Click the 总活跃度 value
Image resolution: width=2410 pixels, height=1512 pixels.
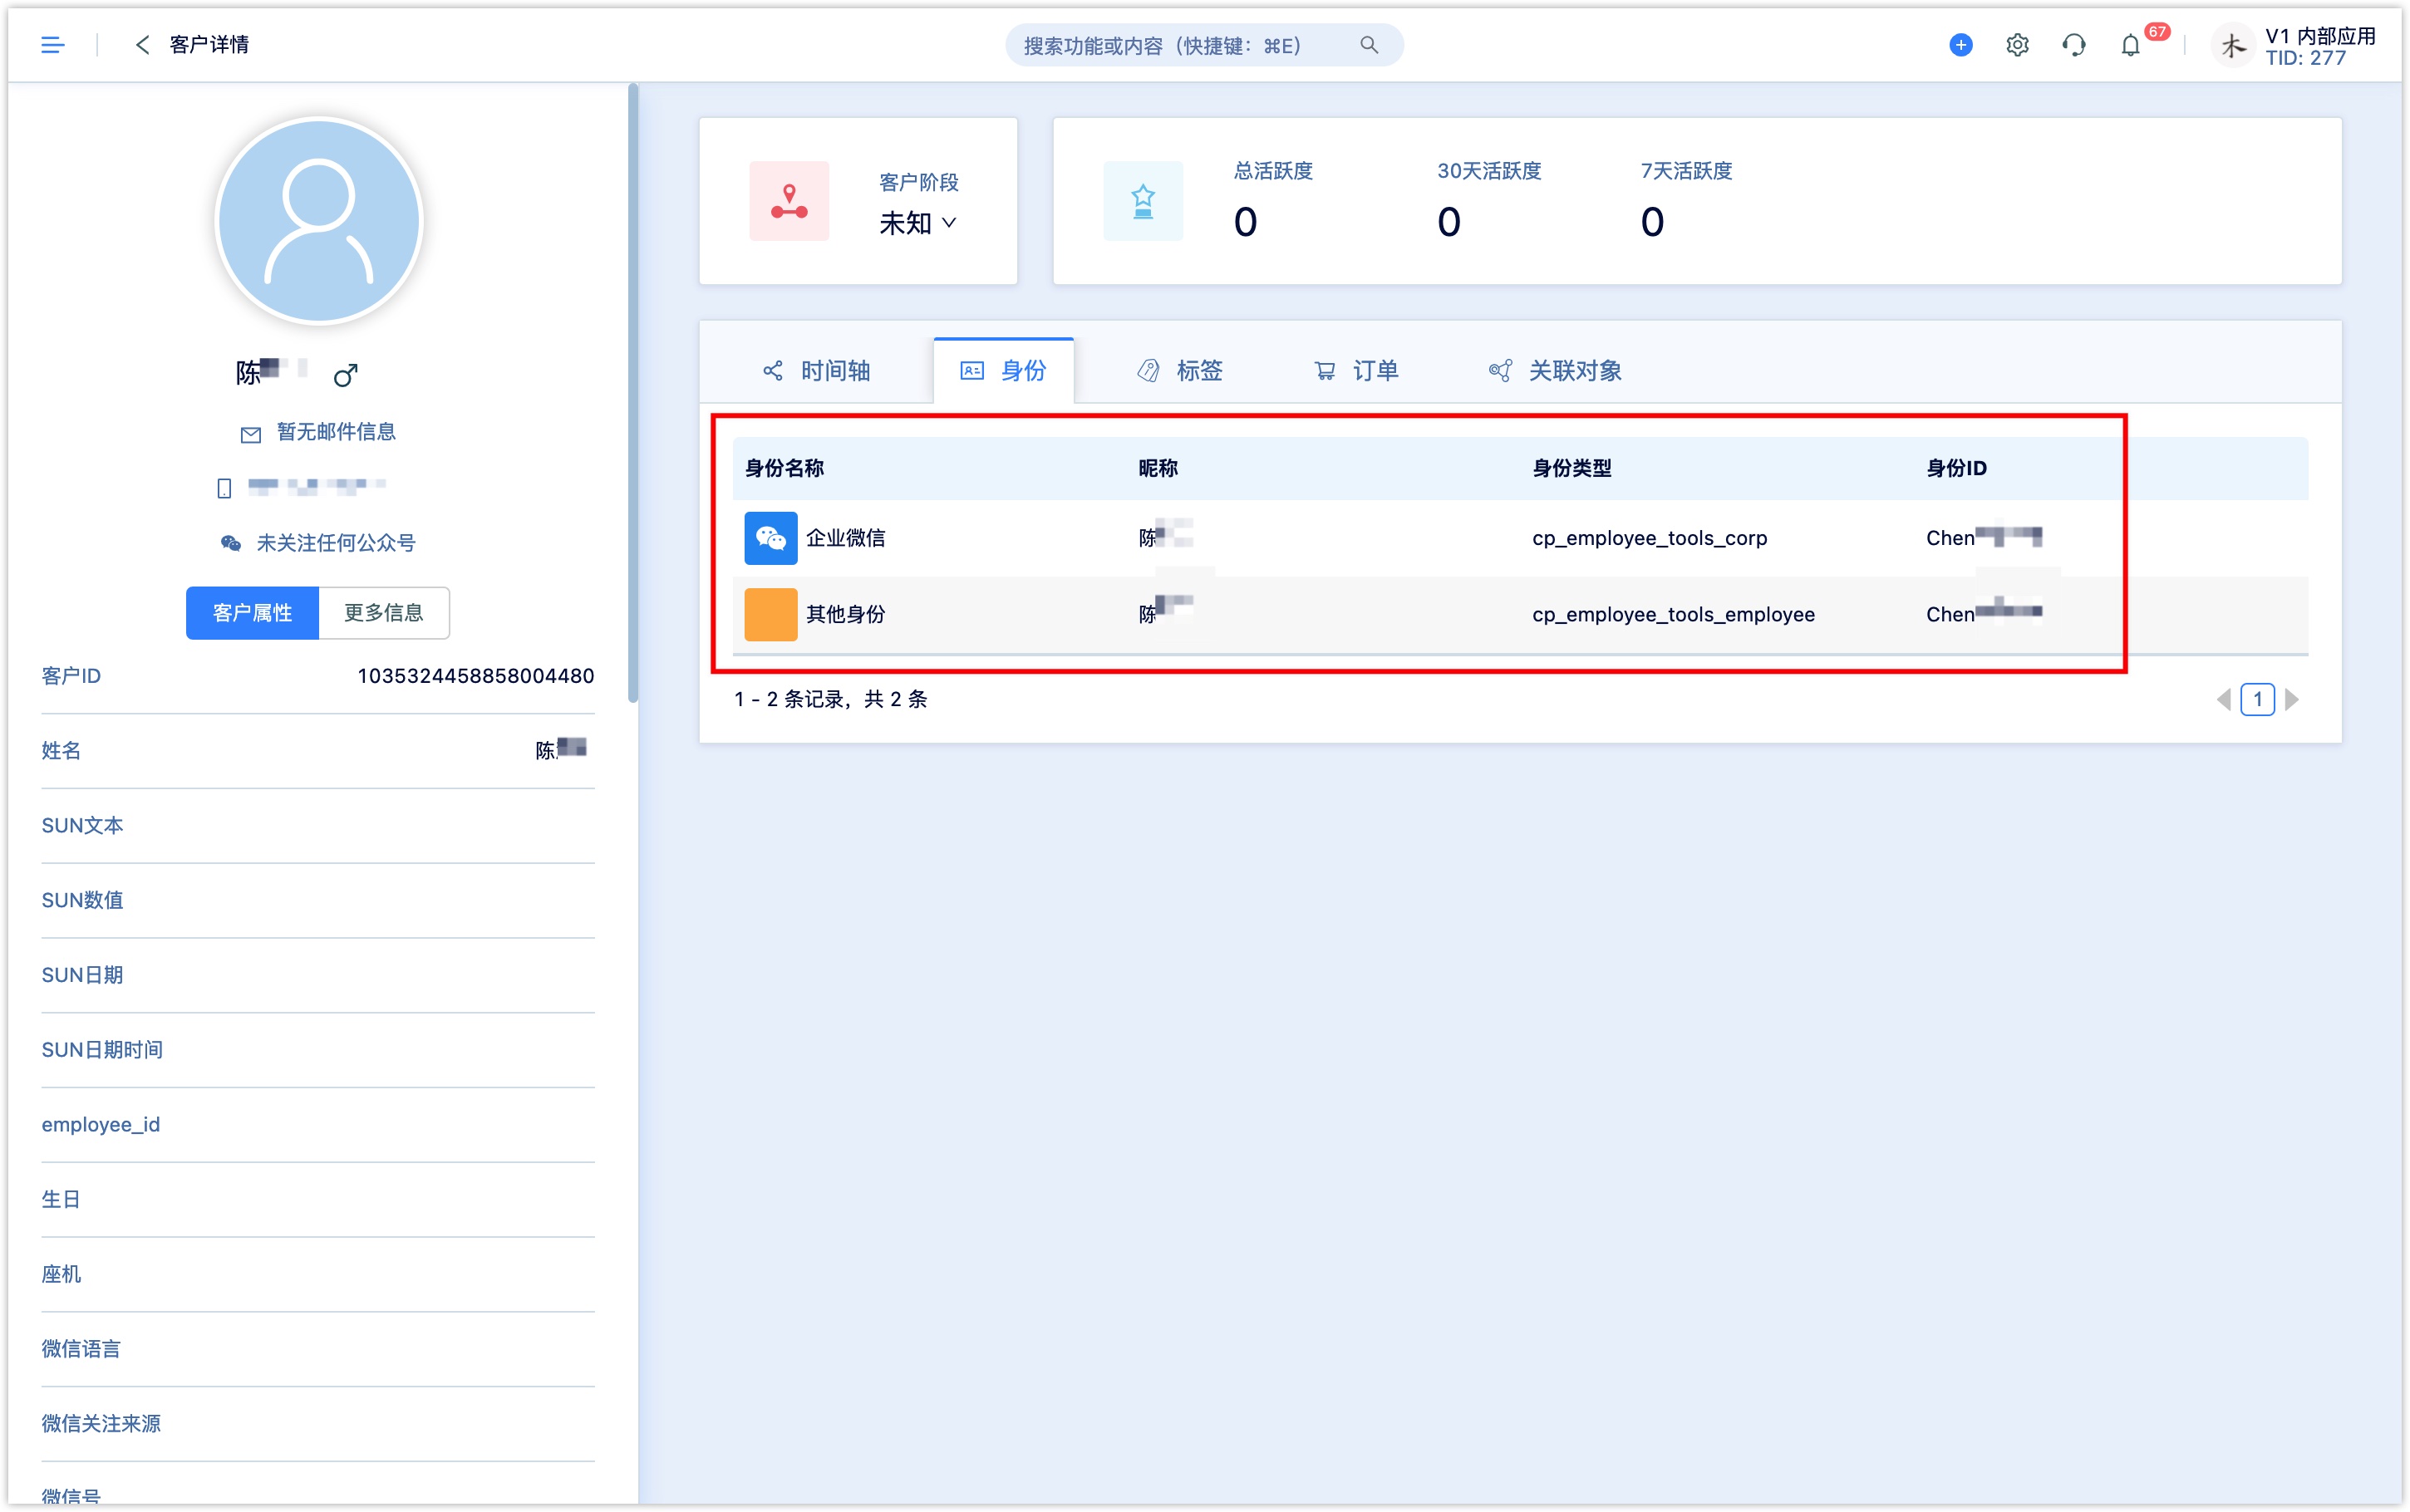(1245, 222)
